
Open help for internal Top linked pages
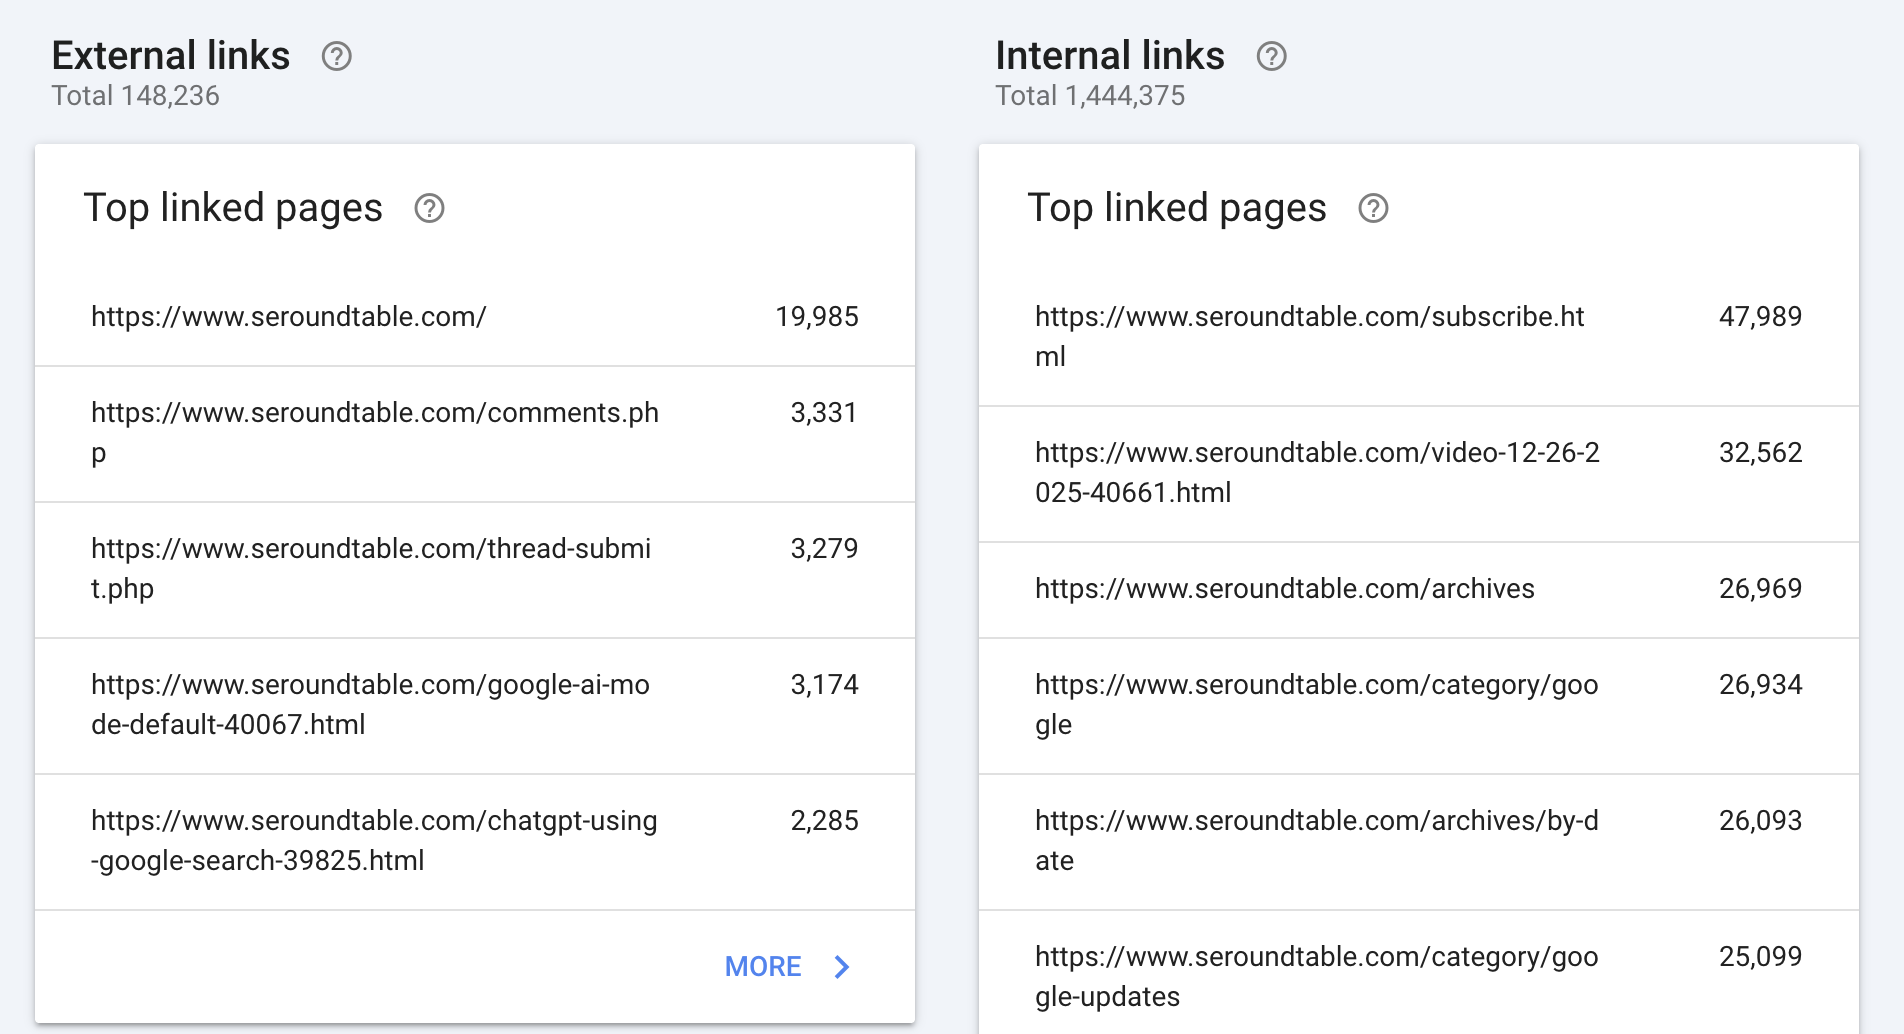[x=1373, y=209]
